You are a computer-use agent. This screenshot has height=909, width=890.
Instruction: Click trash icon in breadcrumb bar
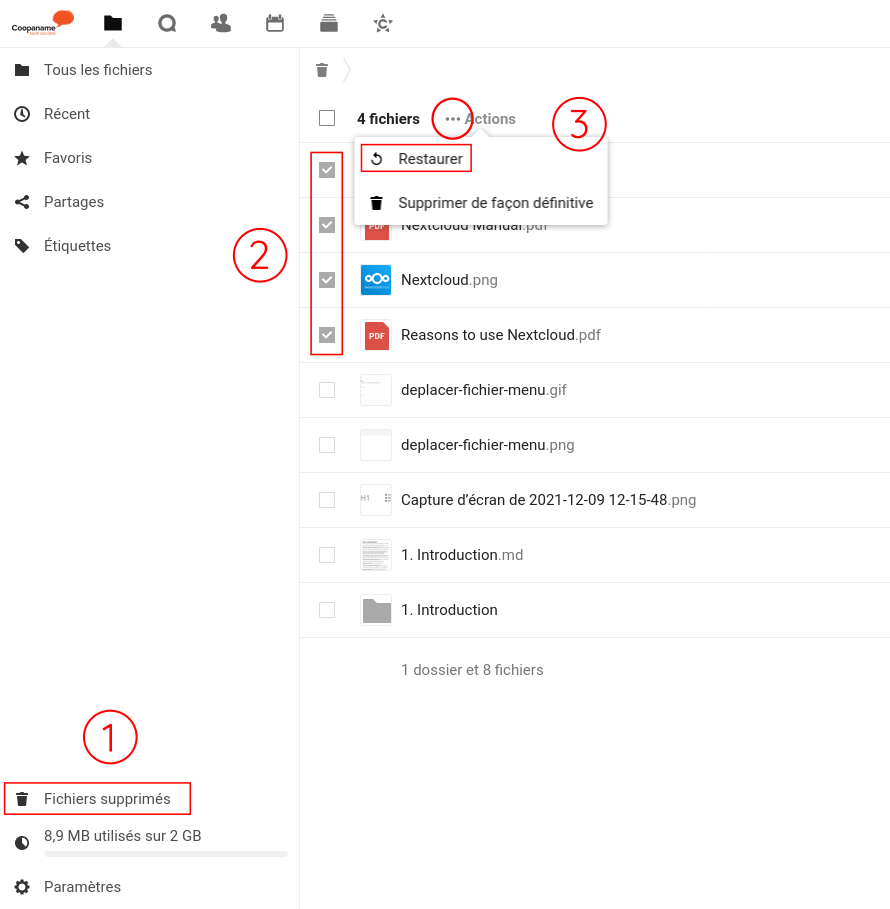321,70
